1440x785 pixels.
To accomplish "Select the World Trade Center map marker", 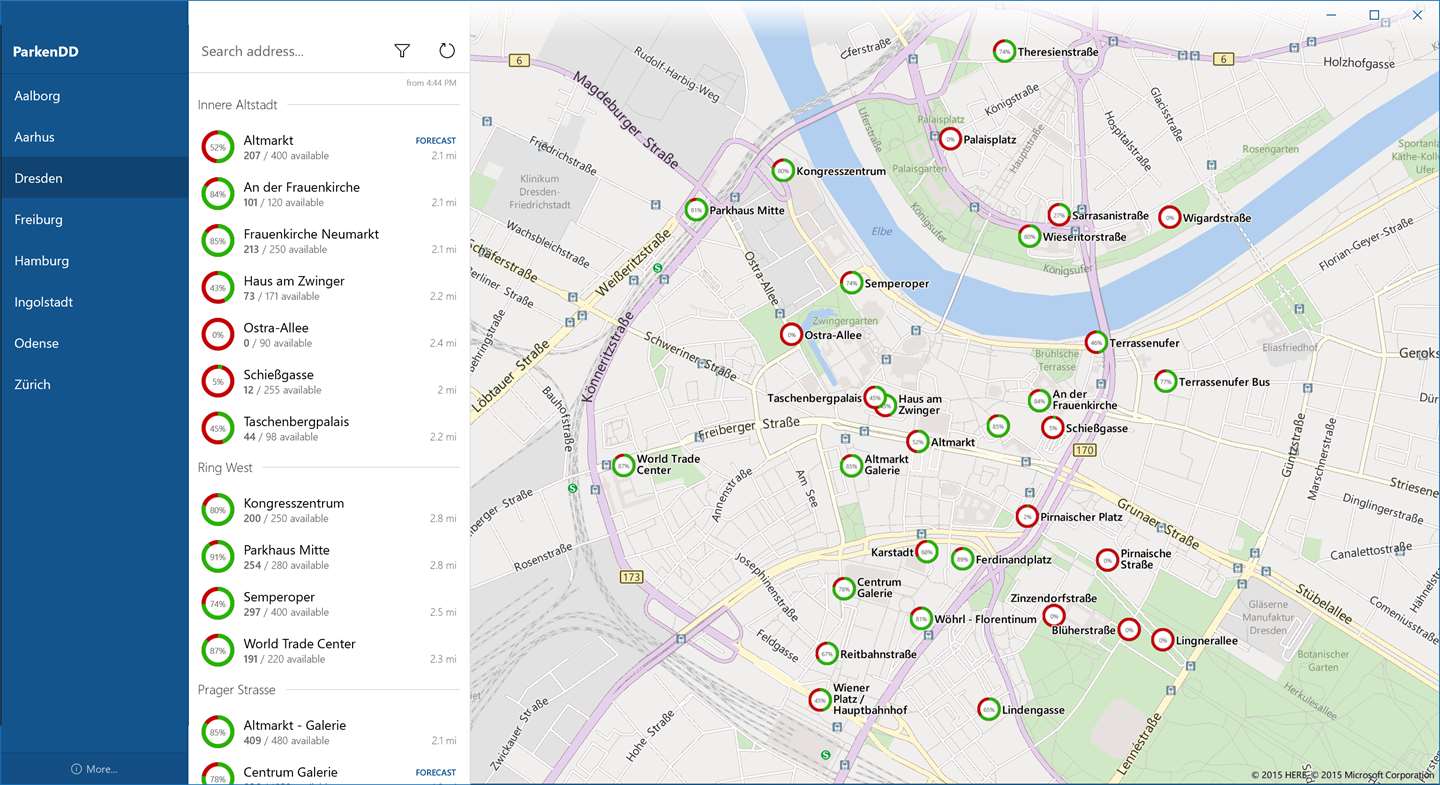I will click(623, 465).
